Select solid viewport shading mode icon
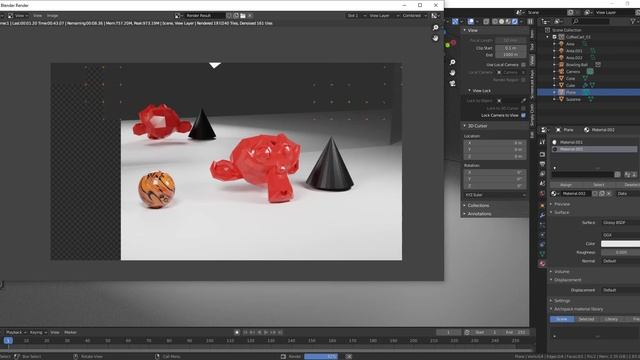Screen dimensions: 640x360 (502, 22)
